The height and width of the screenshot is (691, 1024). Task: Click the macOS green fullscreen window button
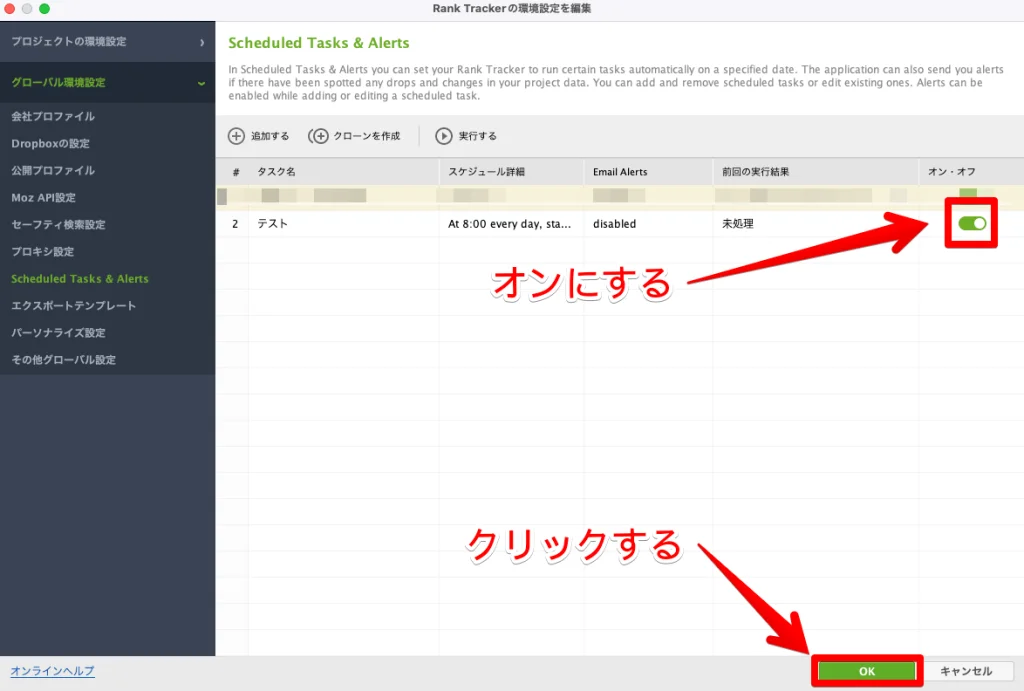tap(44, 8)
